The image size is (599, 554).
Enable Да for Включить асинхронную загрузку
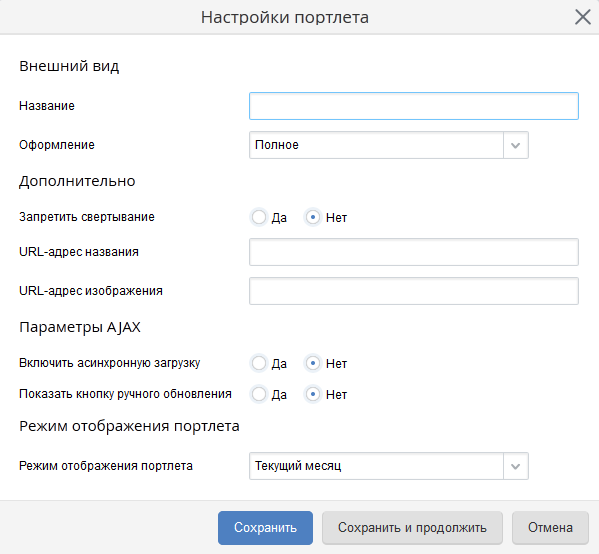coord(259,363)
